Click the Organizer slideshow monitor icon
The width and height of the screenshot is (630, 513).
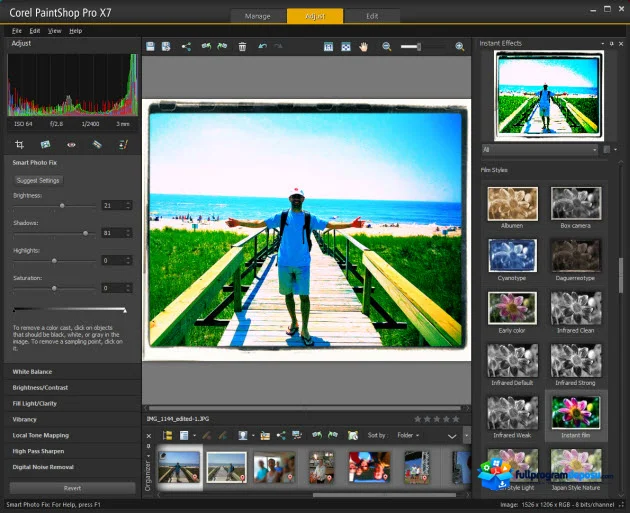tap(297, 435)
